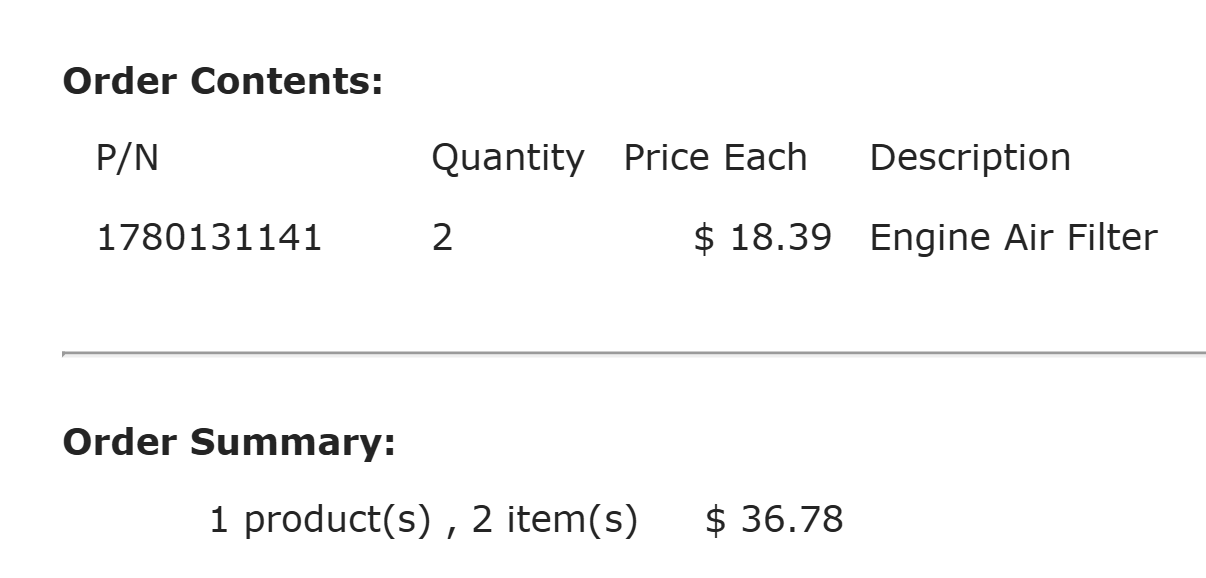Select the "Price Each" column header
The height and width of the screenshot is (578, 1206).
tap(715, 158)
